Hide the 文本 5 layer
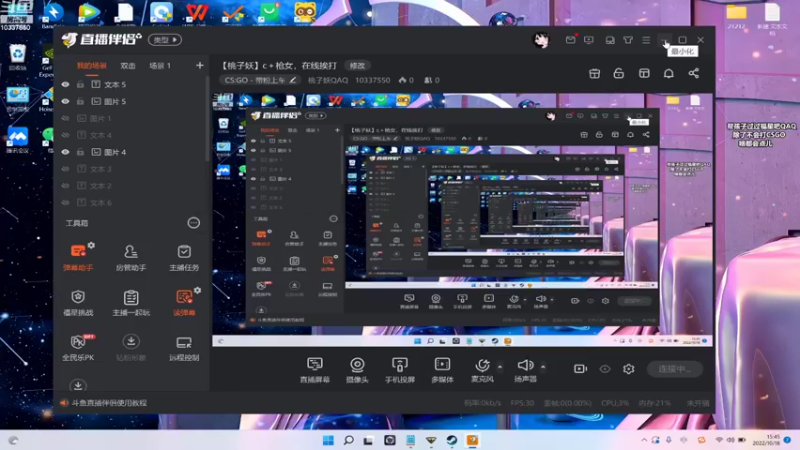Screen dimensions: 800x450 tap(65, 85)
